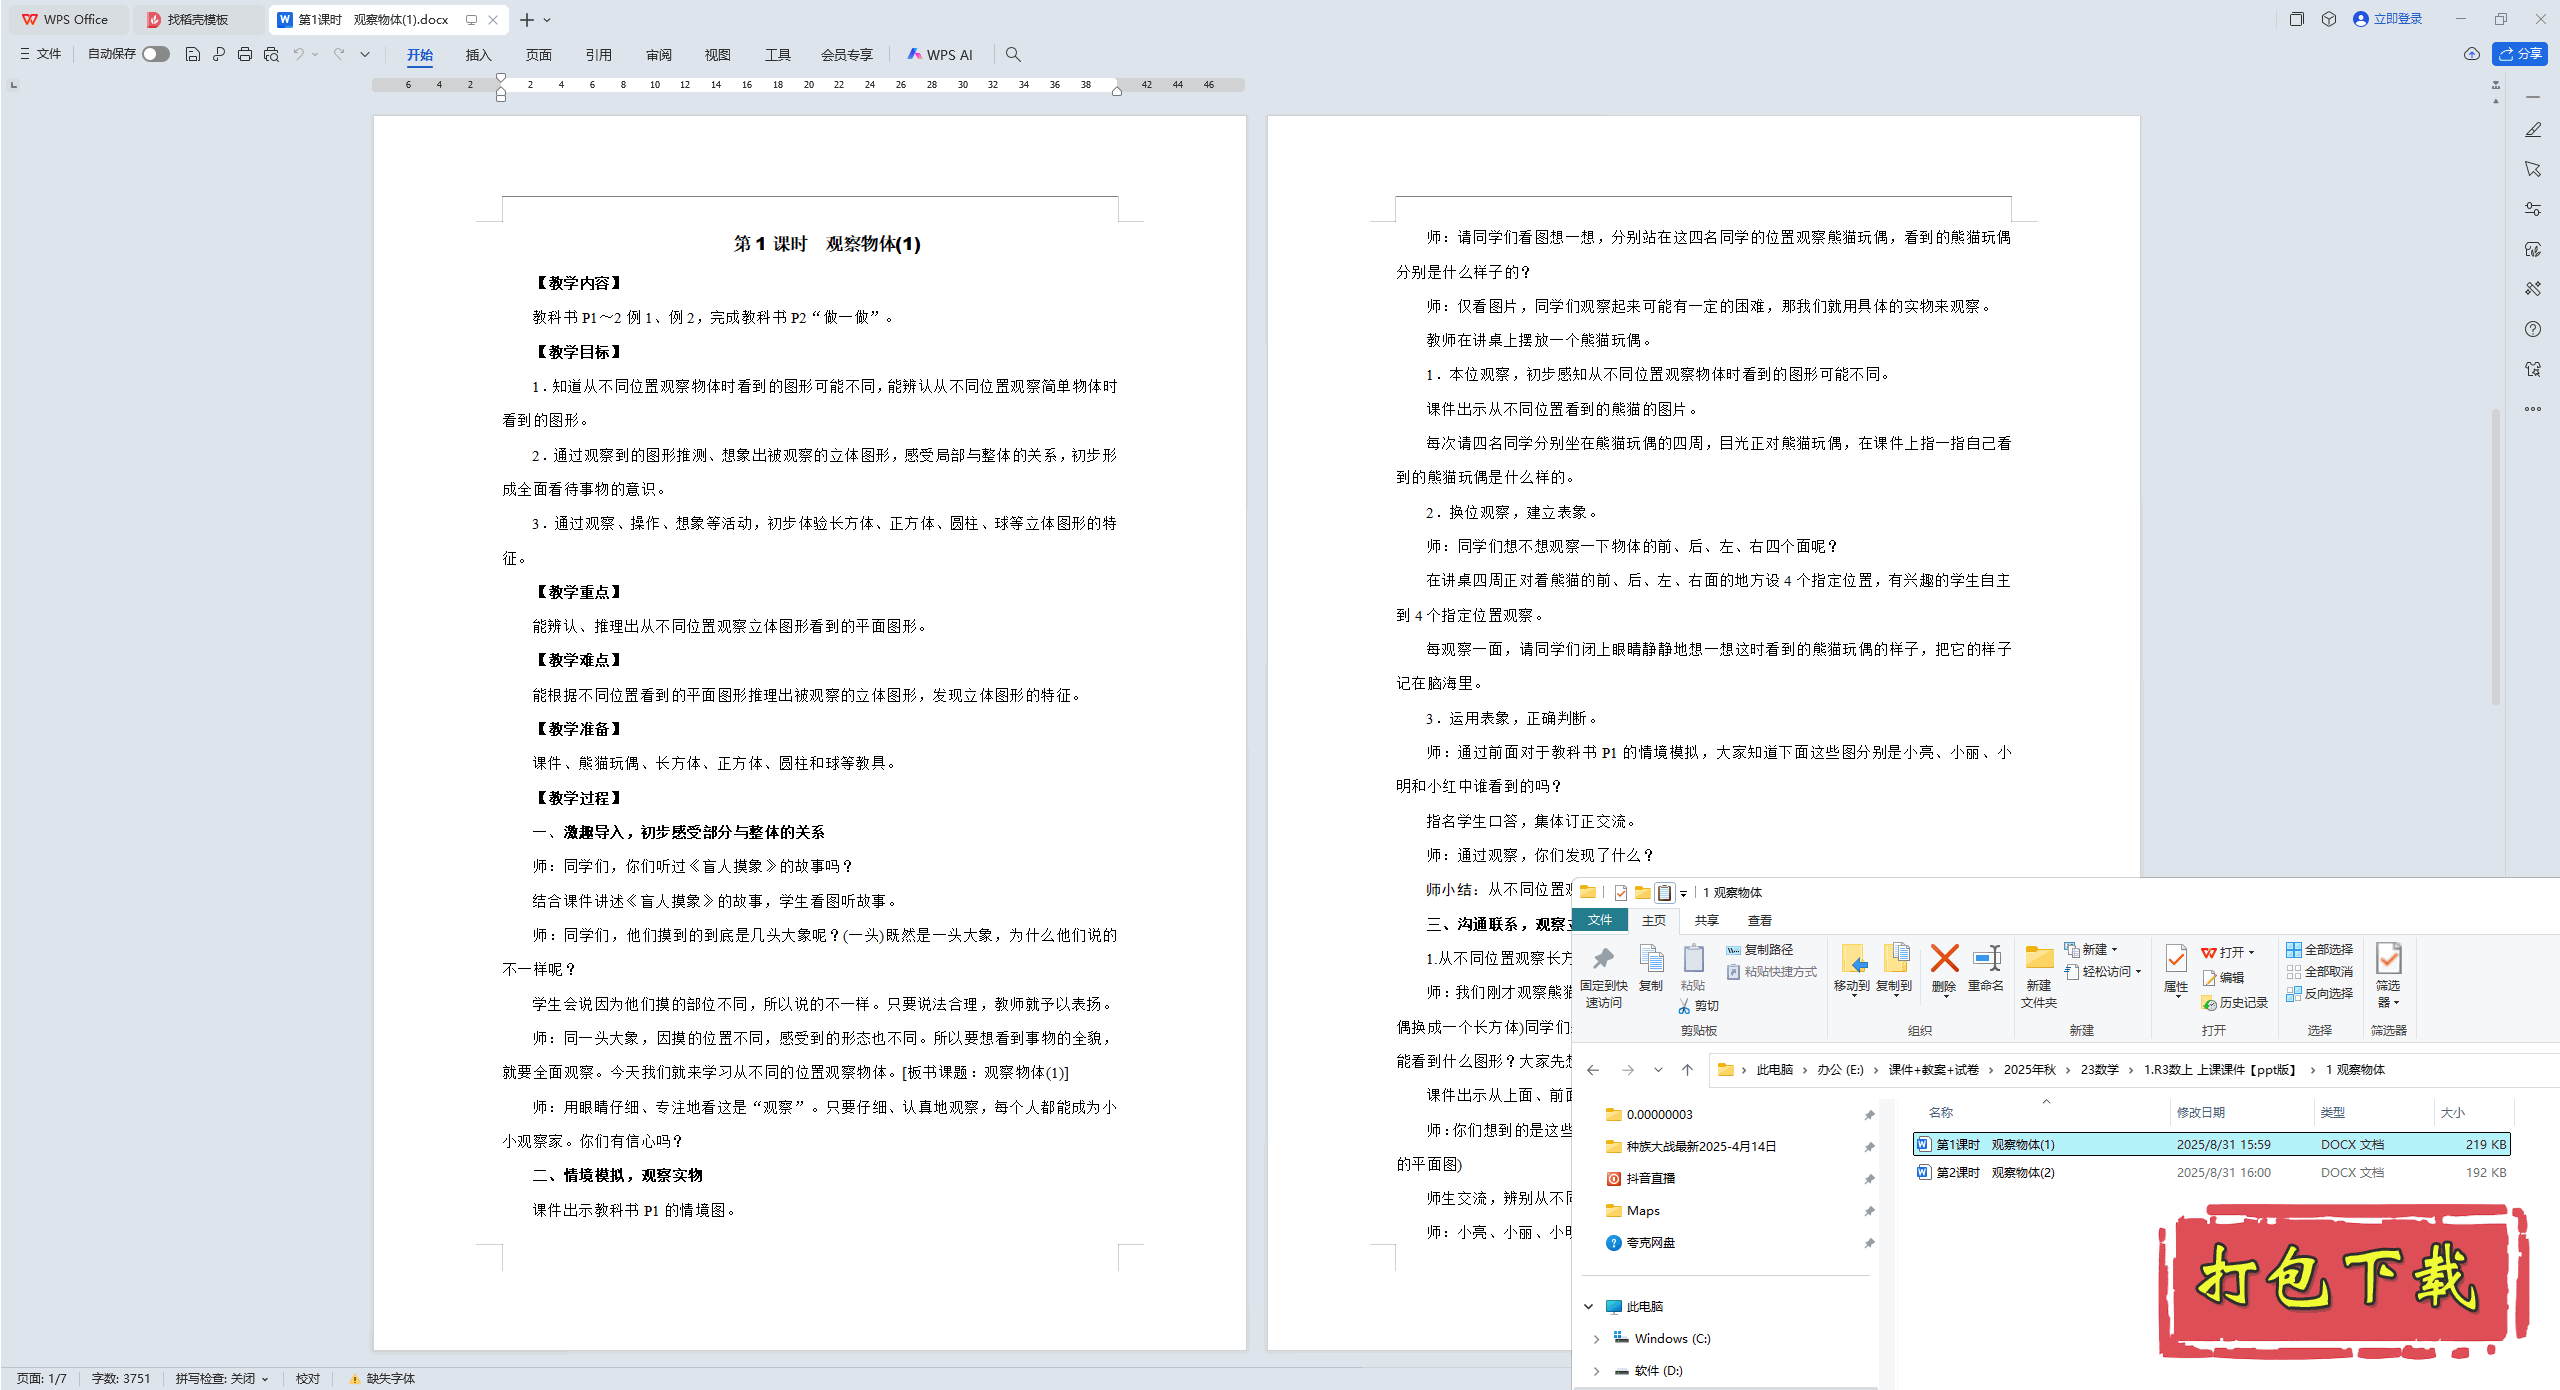Viewport: 2560px width, 1390px height.
Task: Open the 打开 dropdown in Explorer ribbon
Action: (x=2251, y=952)
